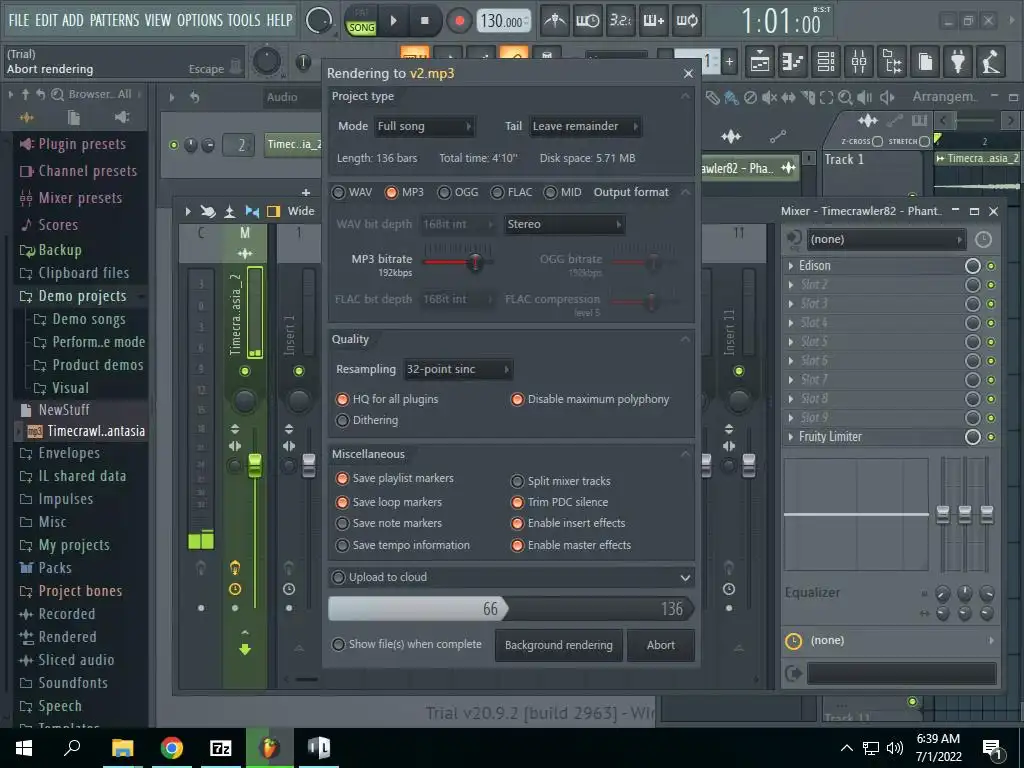1024x768 pixels.
Task: Close the Rendering dialog
Action: point(688,73)
